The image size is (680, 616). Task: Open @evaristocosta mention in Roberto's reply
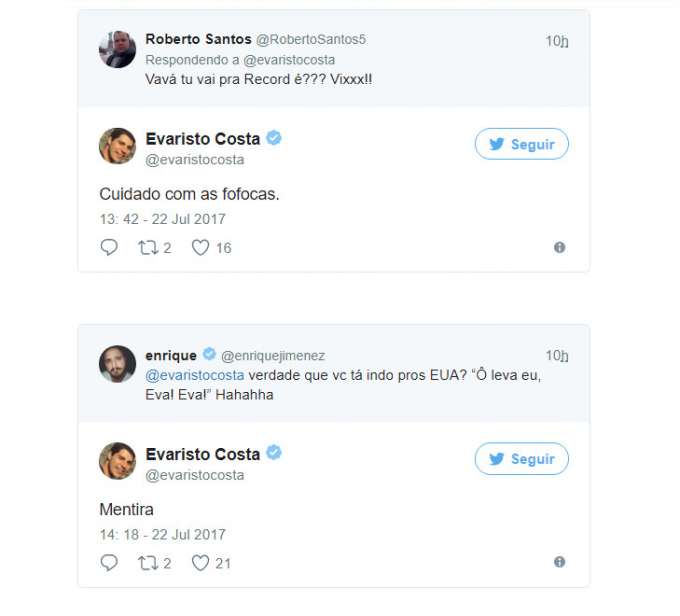pyautogui.click(x=282, y=59)
